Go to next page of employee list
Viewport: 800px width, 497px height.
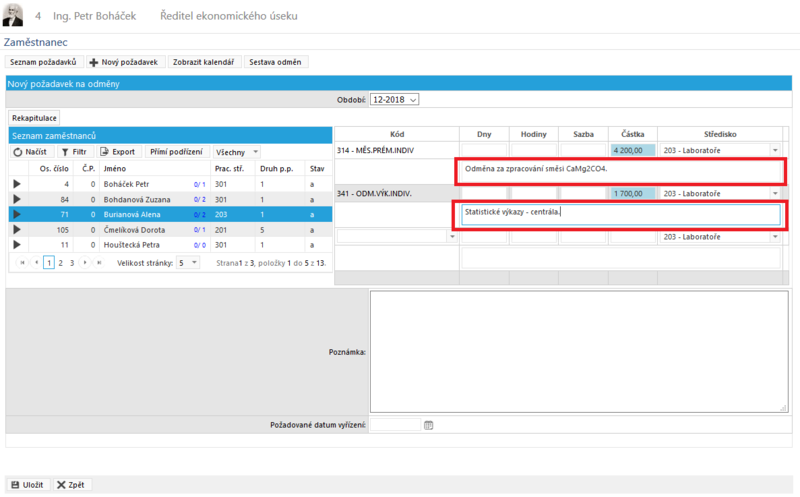pyautogui.click(x=85, y=263)
